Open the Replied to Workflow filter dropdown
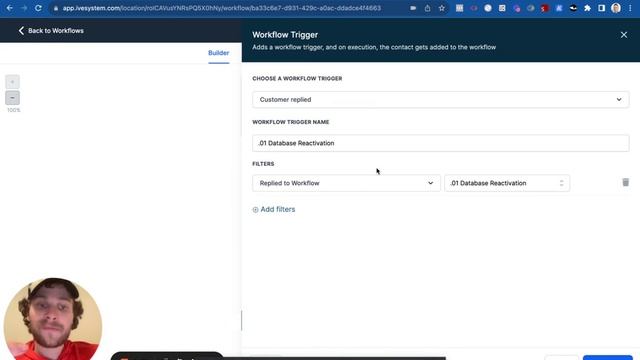Screen dimensions: 640x360 [x=346, y=183]
